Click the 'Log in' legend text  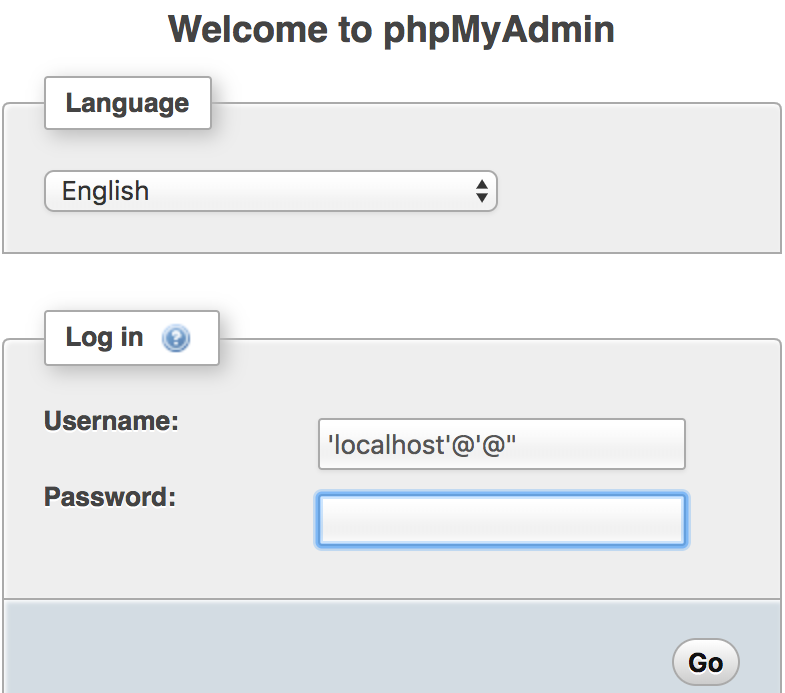click(105, 337)
